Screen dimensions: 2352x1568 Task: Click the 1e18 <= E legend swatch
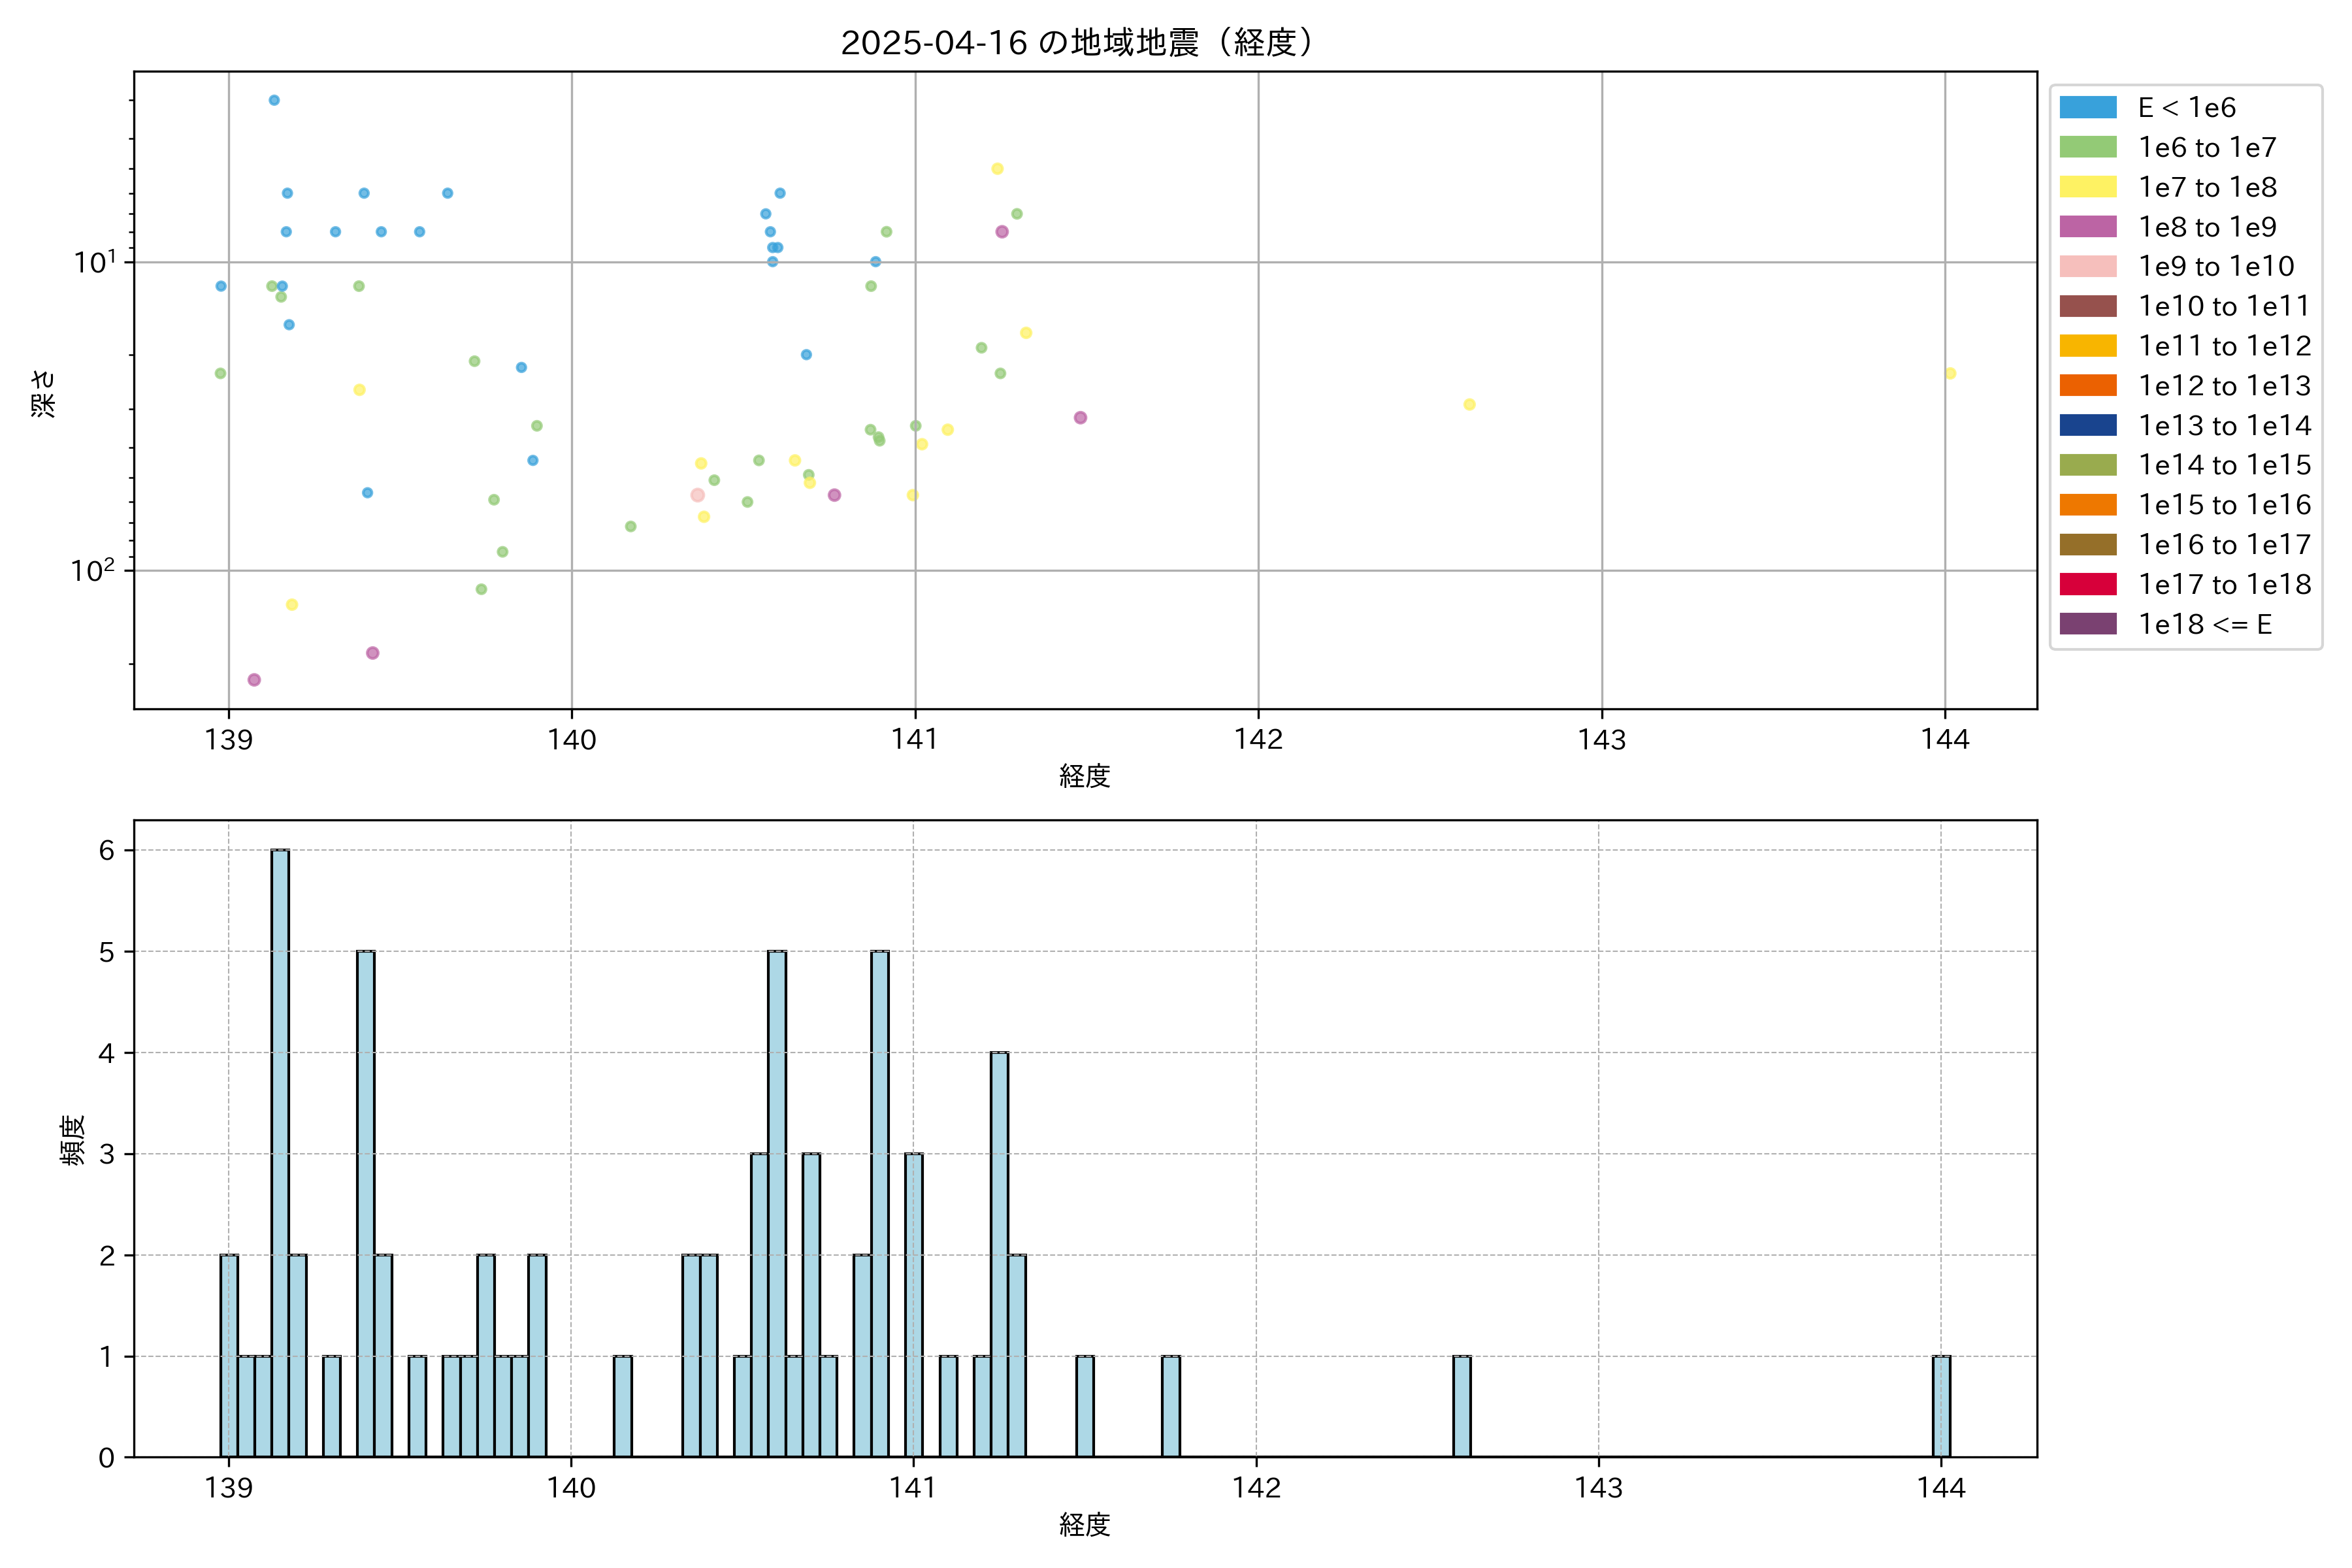(2088, 624)
